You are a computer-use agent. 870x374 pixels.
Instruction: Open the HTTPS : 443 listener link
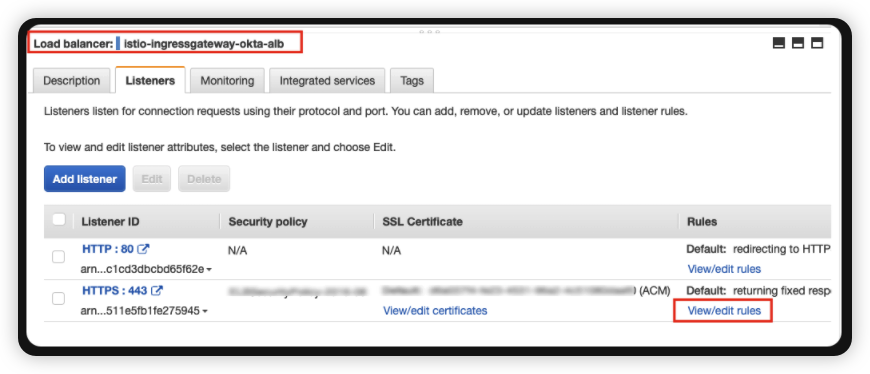click(115, 291)
